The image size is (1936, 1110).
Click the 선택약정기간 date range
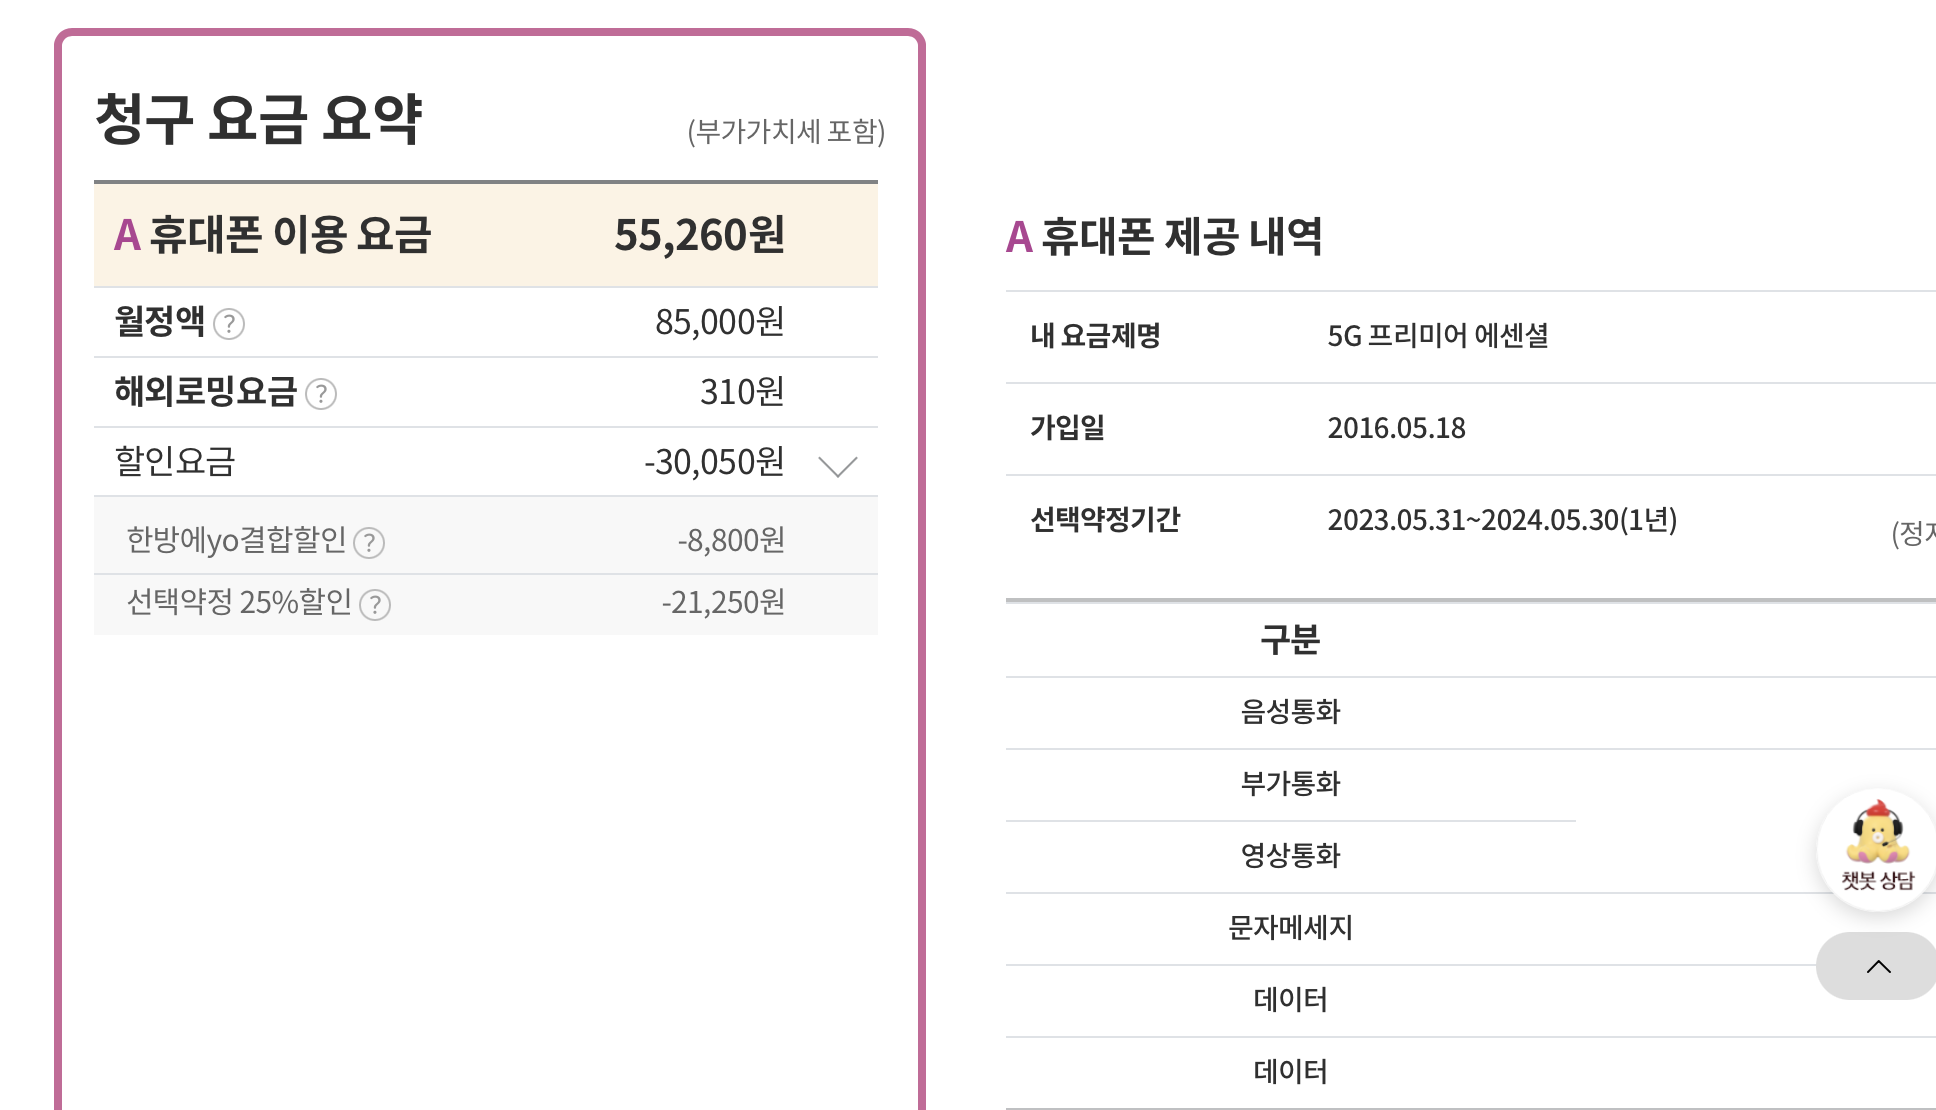1501,520
